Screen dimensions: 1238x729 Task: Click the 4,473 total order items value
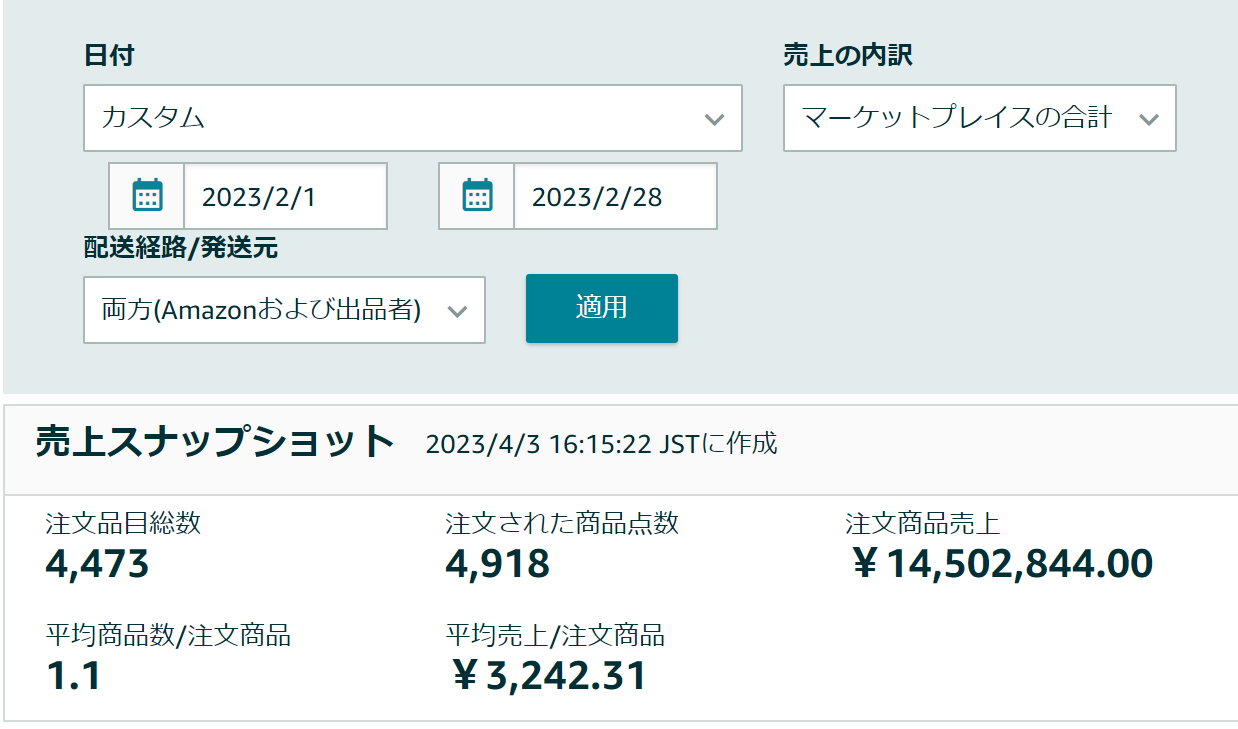tap(97, 564)
